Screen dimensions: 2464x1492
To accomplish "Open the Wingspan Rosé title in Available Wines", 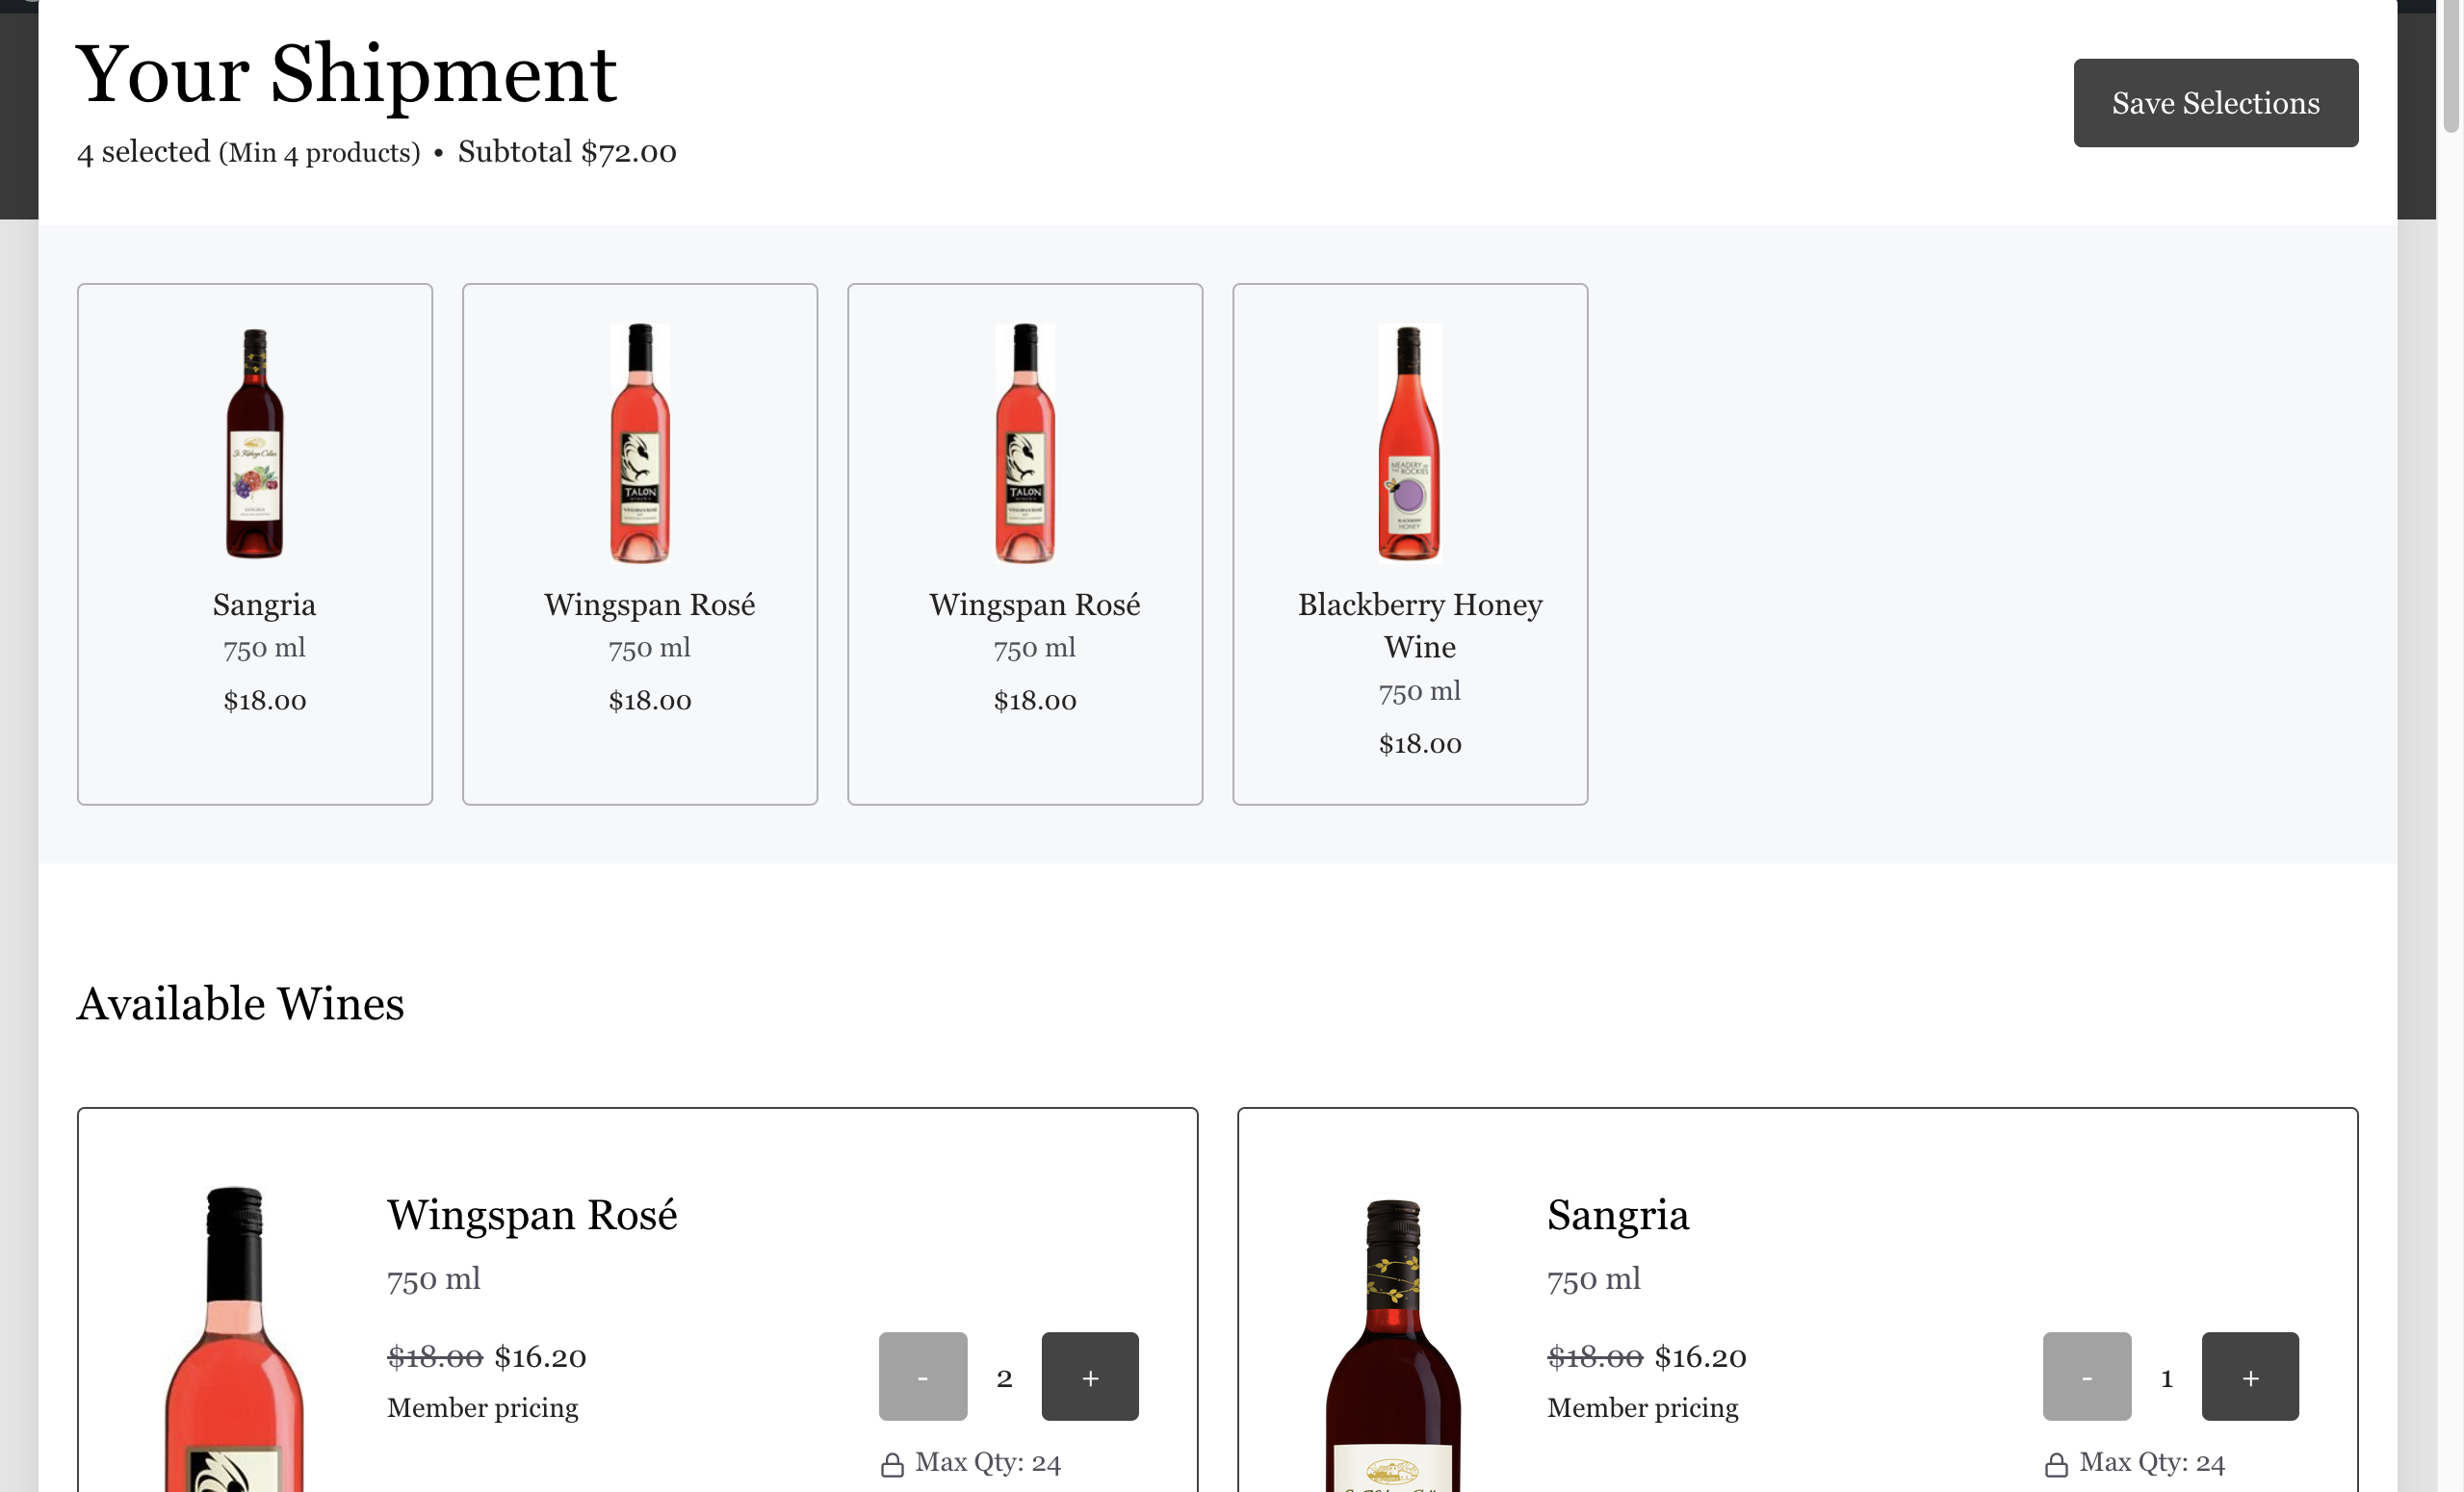I will (x=532, y=1215).
